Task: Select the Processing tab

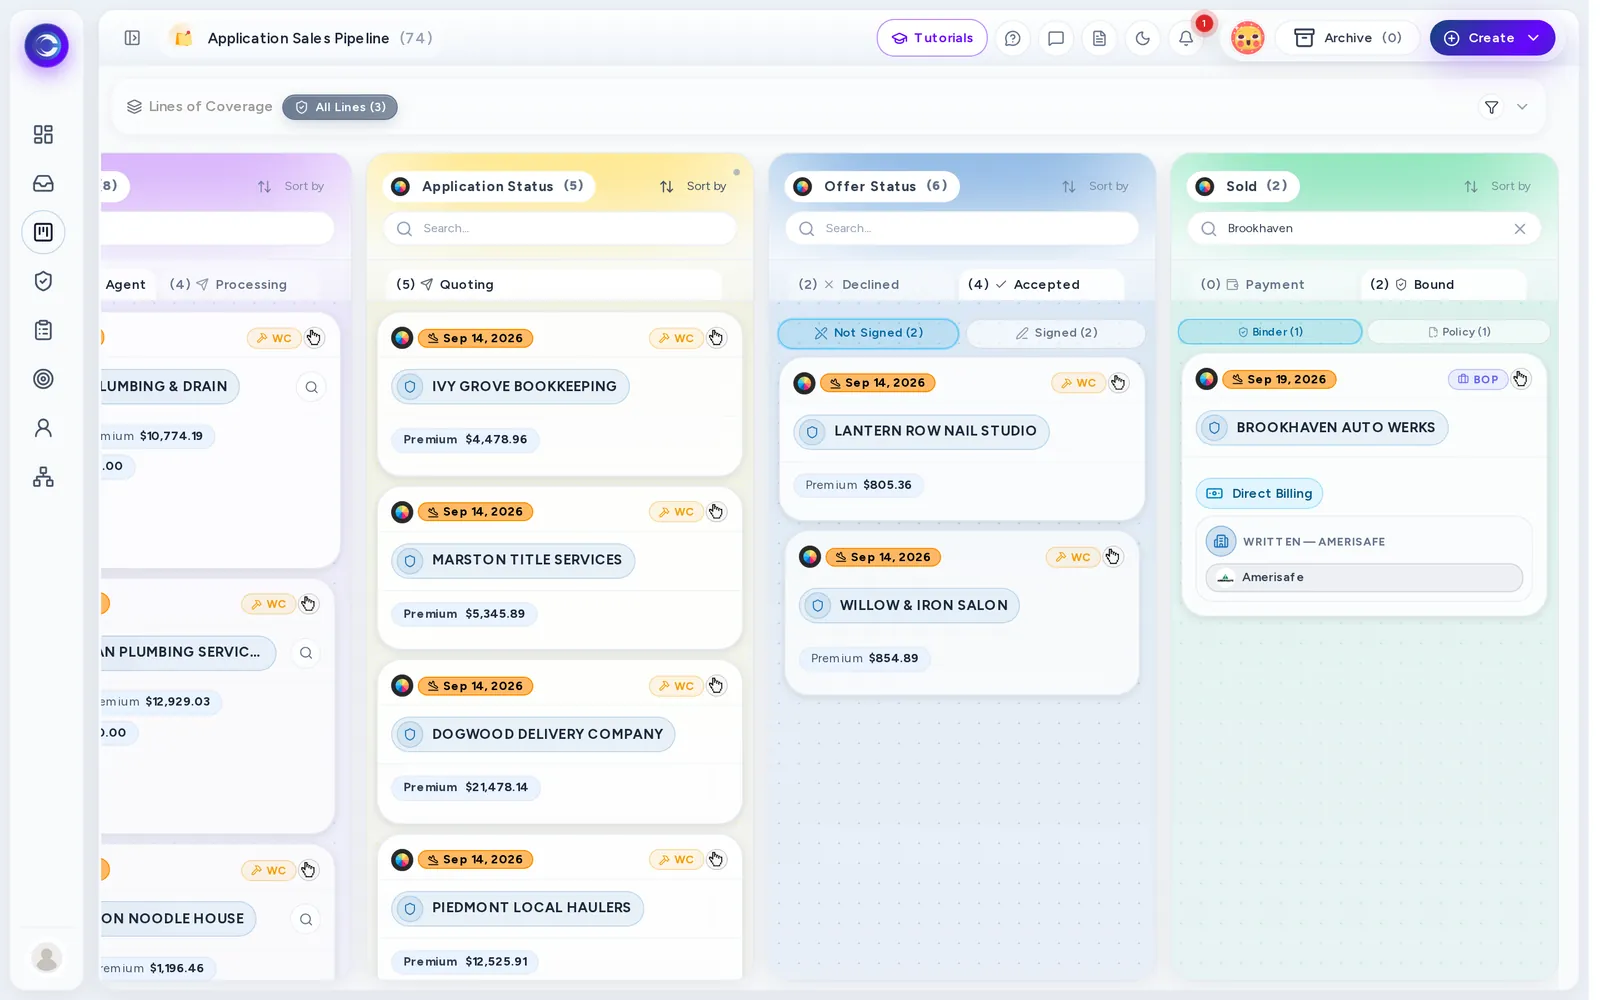Action: [x=228, y=285]
